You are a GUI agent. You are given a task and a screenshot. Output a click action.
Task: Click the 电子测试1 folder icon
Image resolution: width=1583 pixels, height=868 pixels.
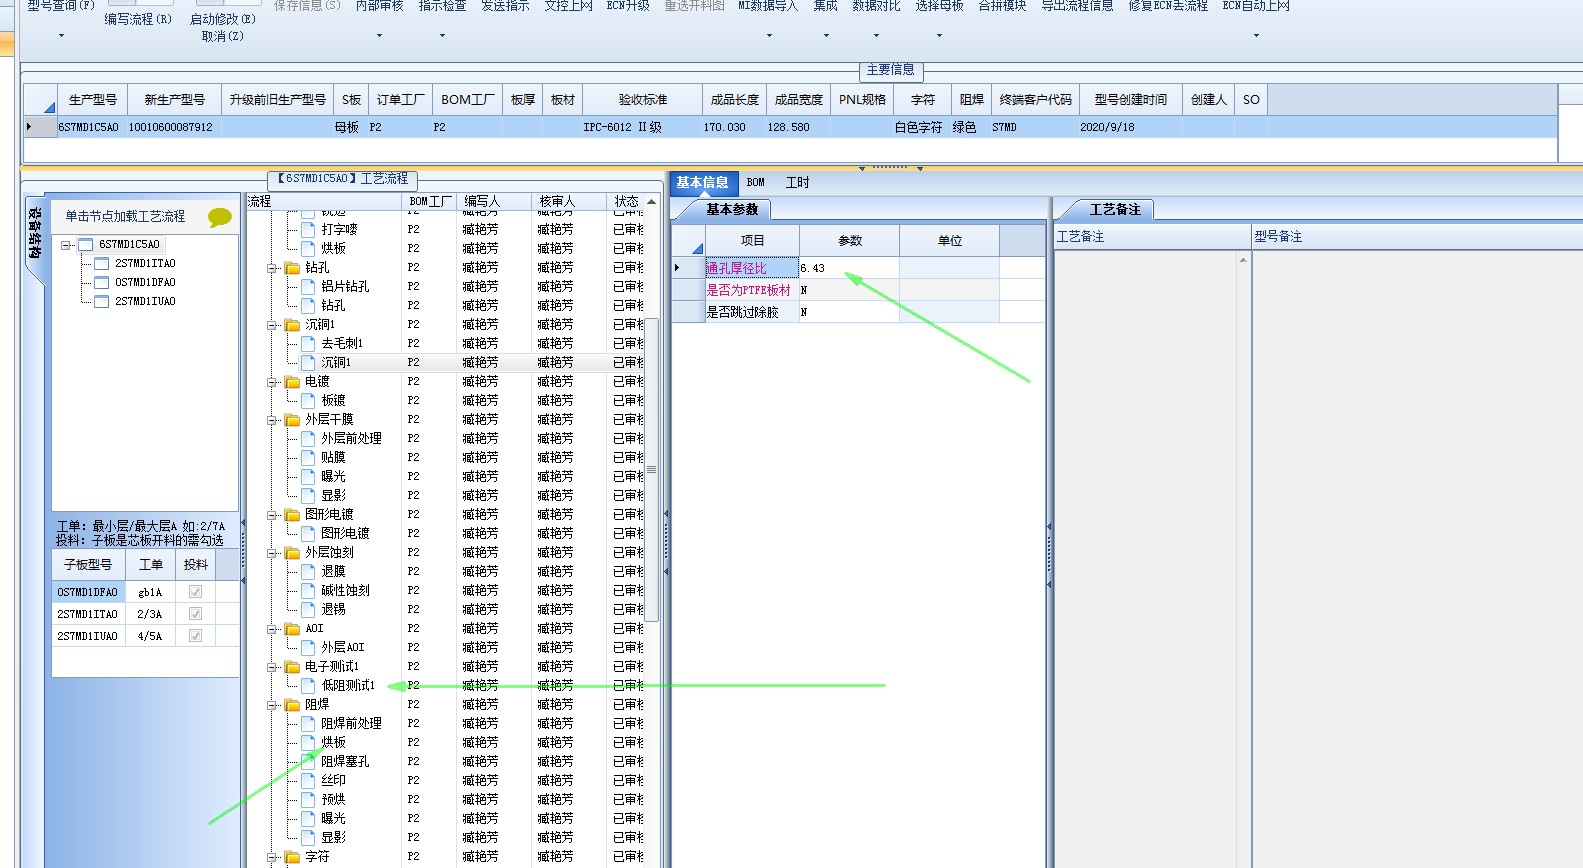click(x=292, y=667)
